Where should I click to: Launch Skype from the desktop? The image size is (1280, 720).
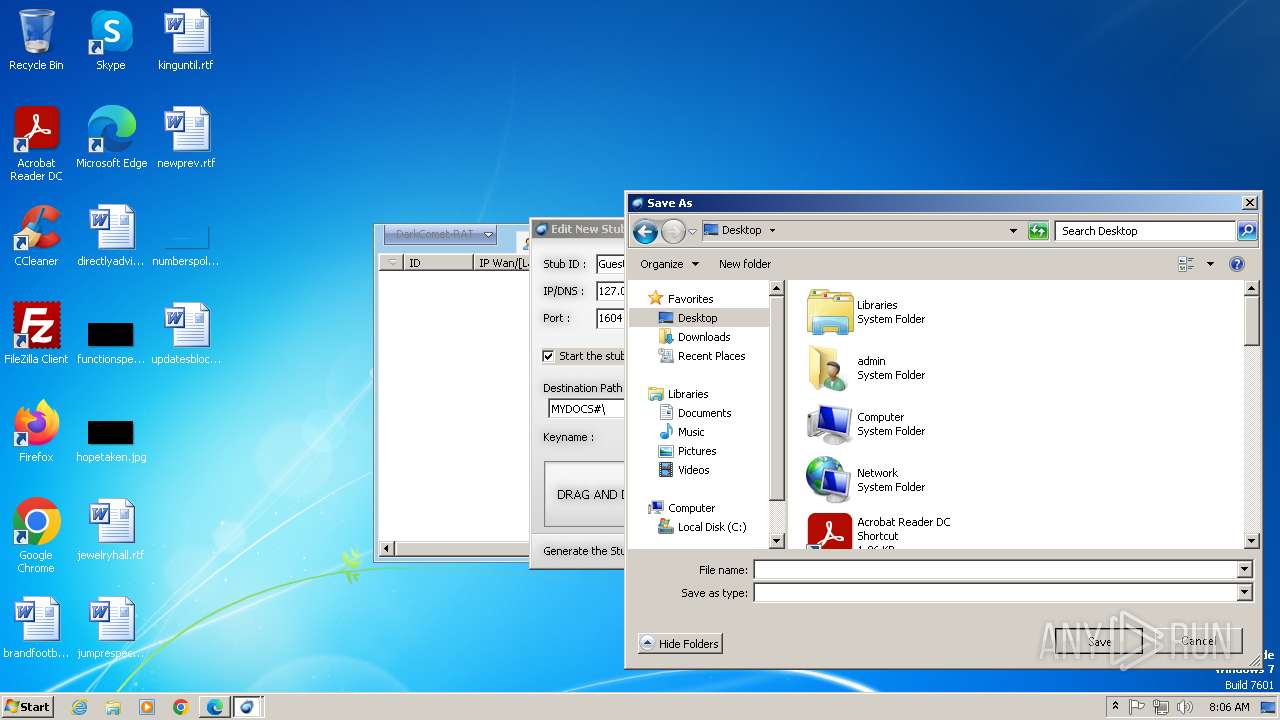pos(110,40)
